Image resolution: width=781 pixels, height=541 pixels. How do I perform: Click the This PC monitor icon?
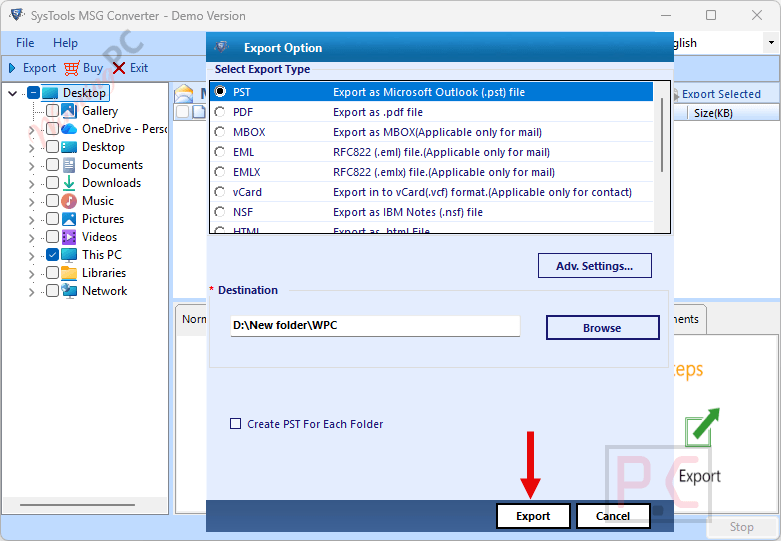(69, 255)
